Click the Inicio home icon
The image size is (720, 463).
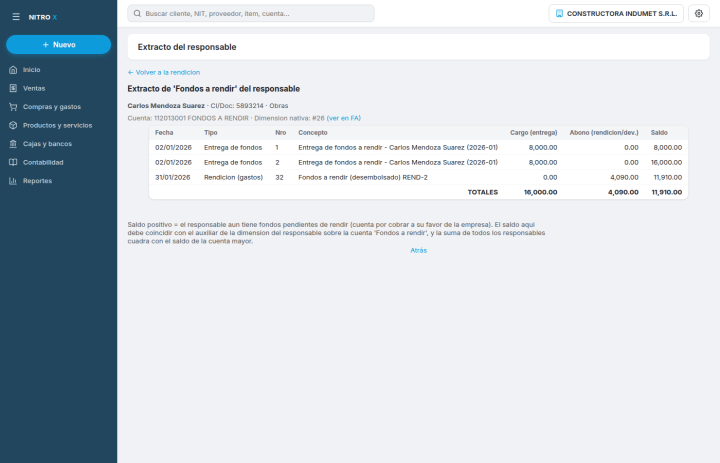point(13,70)
